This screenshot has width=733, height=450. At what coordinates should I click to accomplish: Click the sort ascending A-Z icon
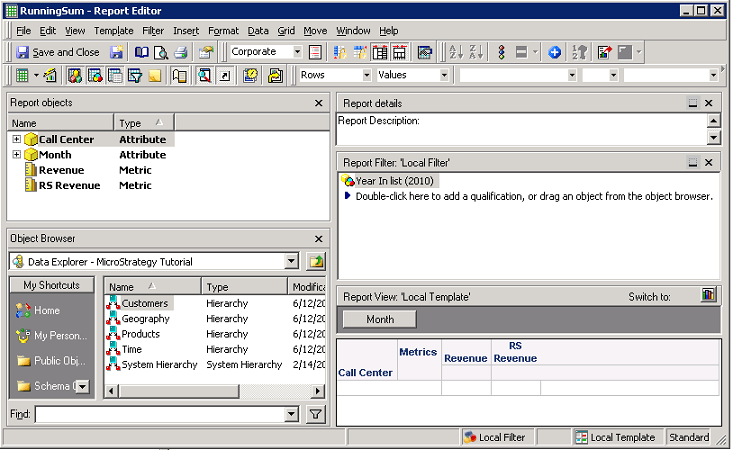[455, 52]
